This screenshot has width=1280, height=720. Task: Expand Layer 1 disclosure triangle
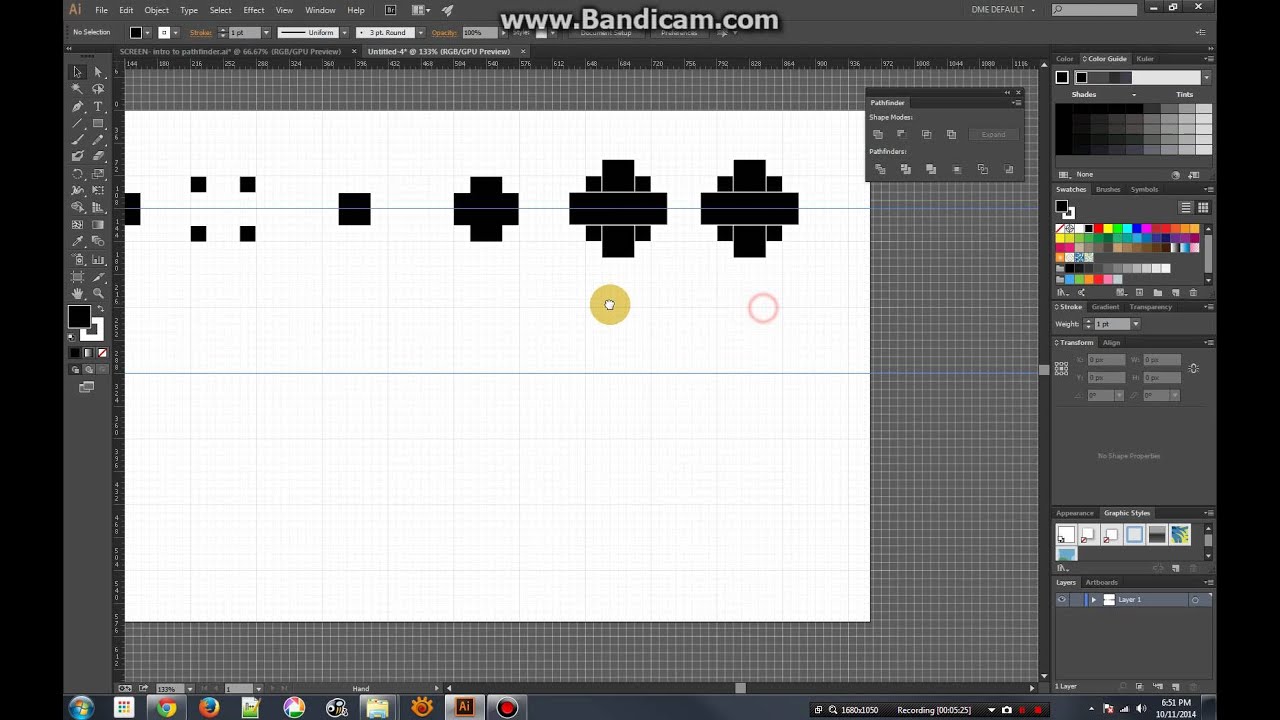[1093, 600]
